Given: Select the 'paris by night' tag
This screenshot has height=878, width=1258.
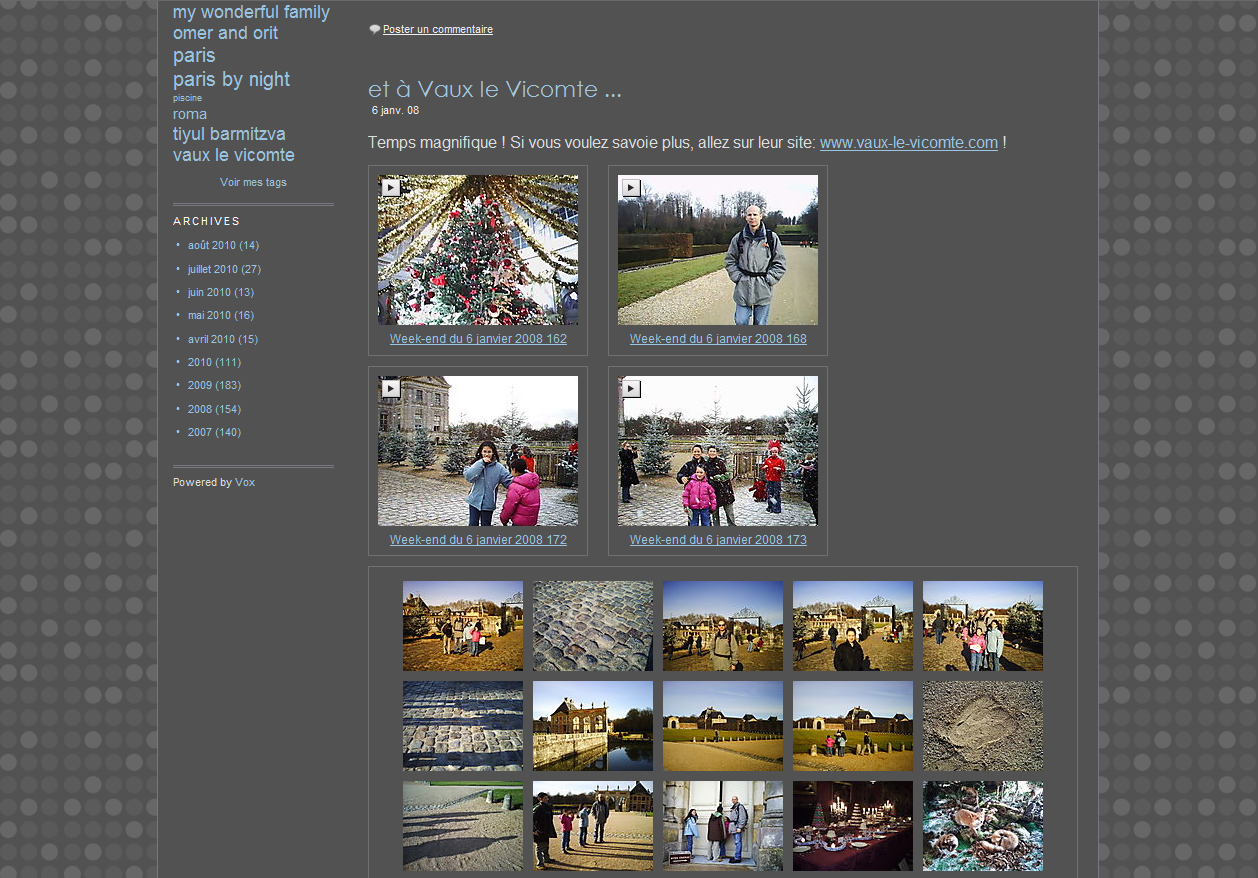Looking at the screenshot, I should pos(231,79).
